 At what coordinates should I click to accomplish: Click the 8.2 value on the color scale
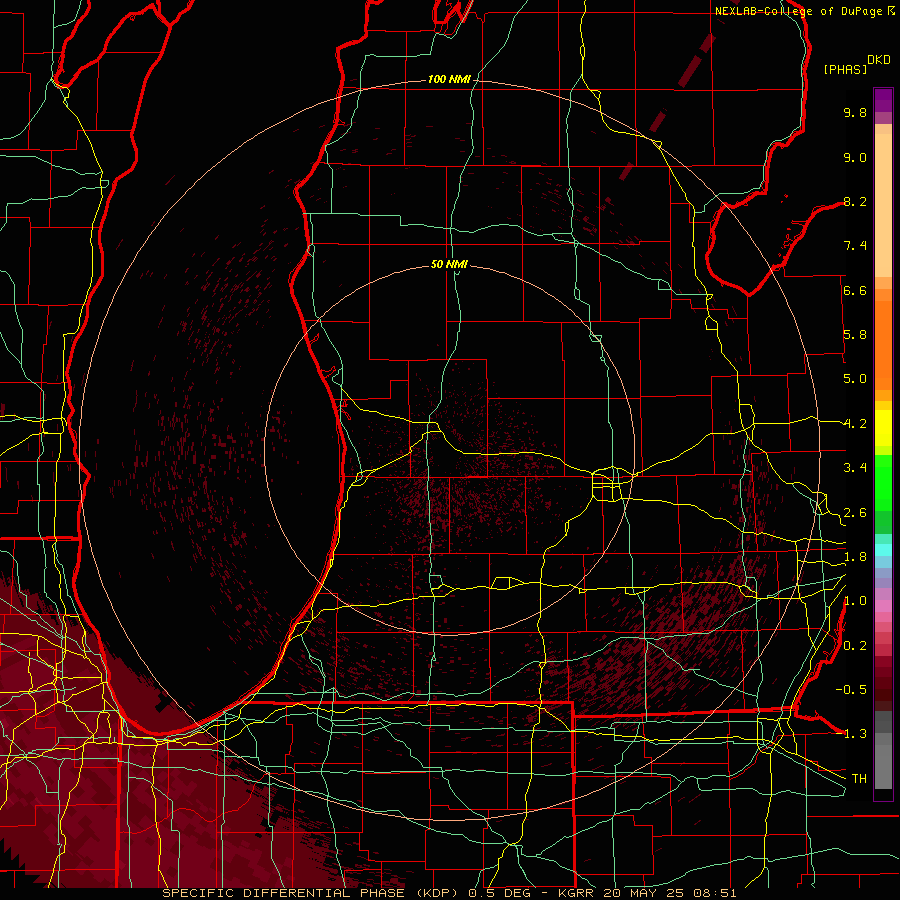pyautogui.click(x=855, y=201)
